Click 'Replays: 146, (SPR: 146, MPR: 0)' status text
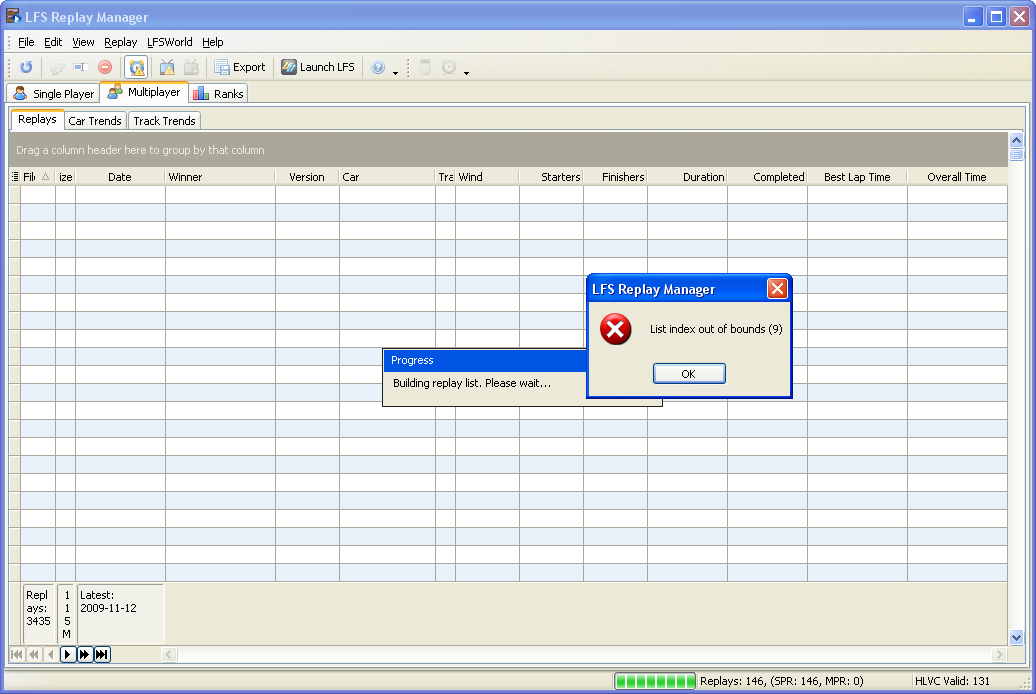Viewport: 1036px width, 694px height. pyautogui.click(x=782, y=681)
